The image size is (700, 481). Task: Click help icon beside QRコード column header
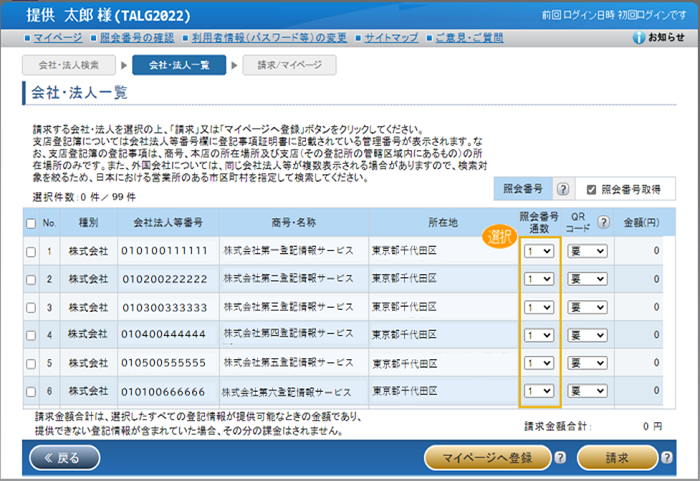(x=603, y=222)
